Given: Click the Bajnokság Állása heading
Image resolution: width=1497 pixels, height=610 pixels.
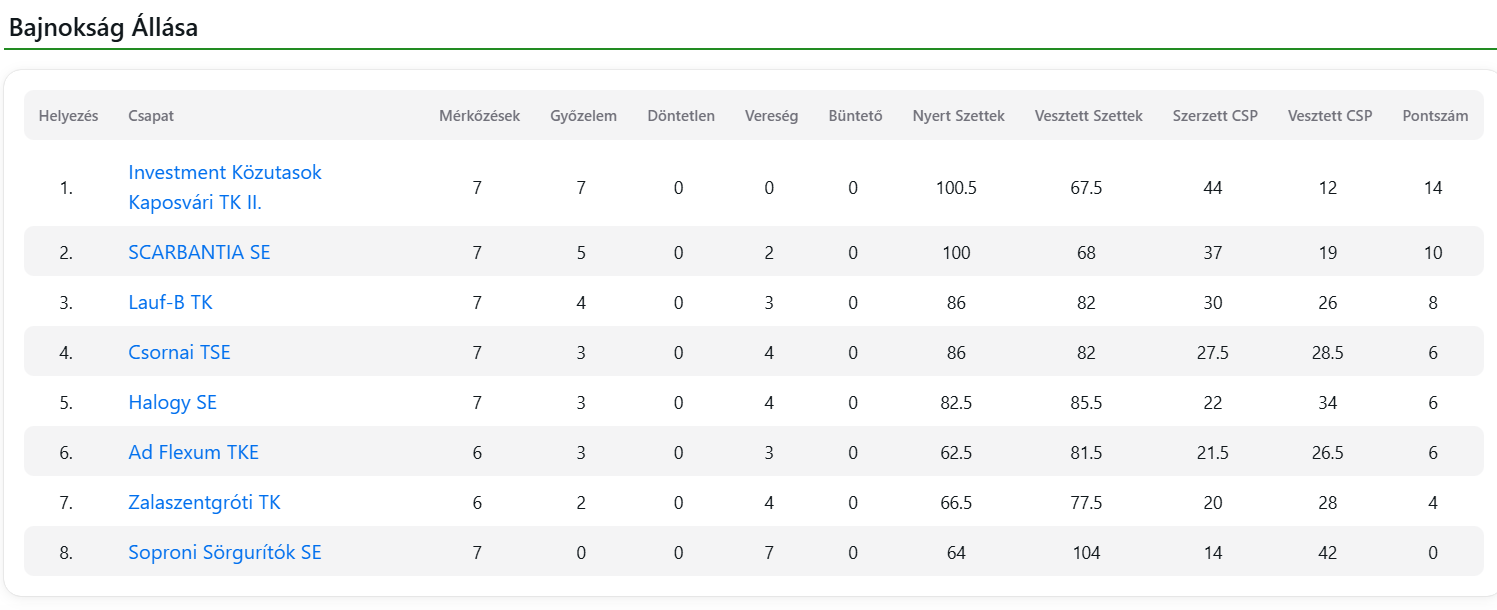Looking at the screenshot, I should 103,28.
